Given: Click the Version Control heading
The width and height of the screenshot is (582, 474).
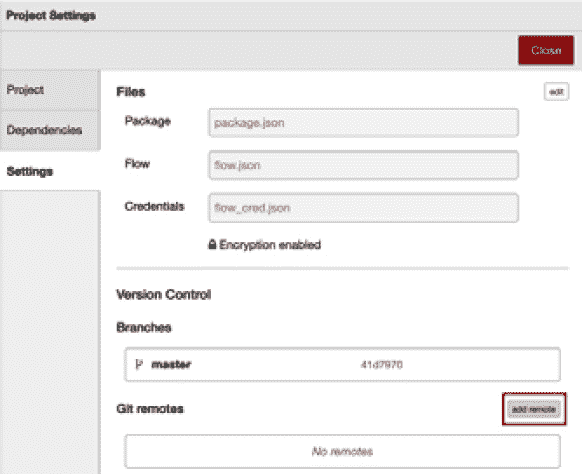Looking at the screenshot, I should [x=164, y=294].
